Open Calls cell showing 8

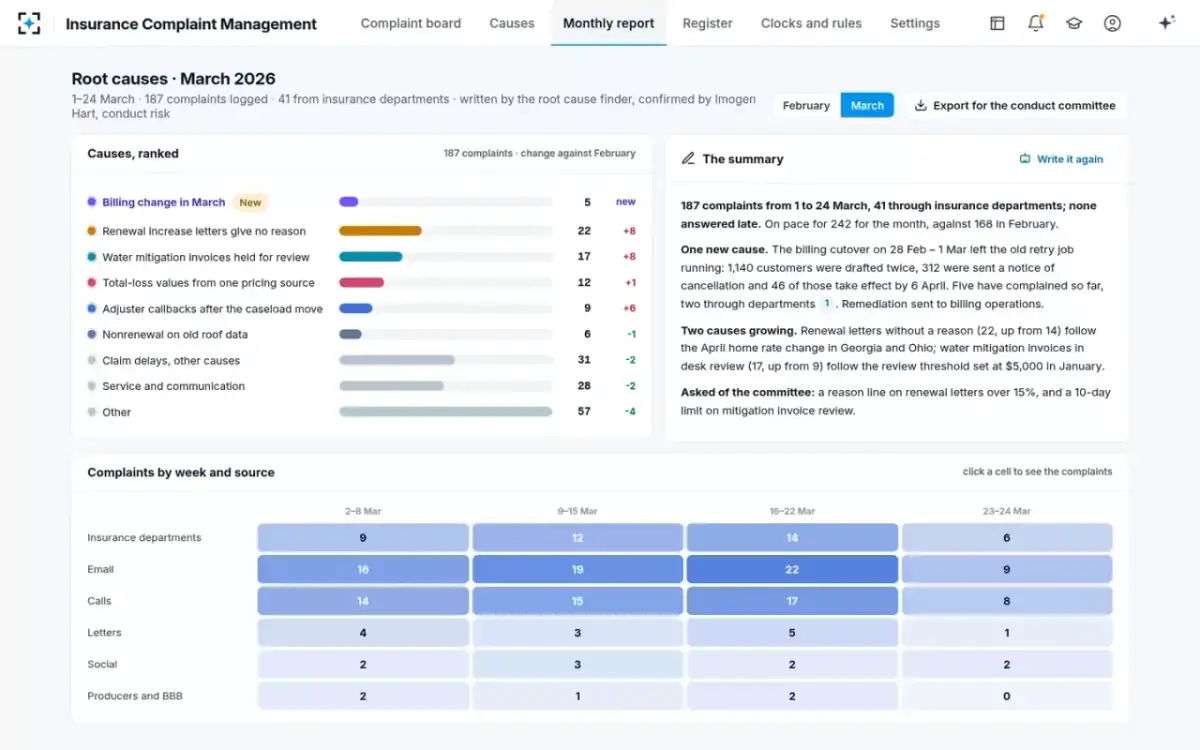tap(1007, 601)
